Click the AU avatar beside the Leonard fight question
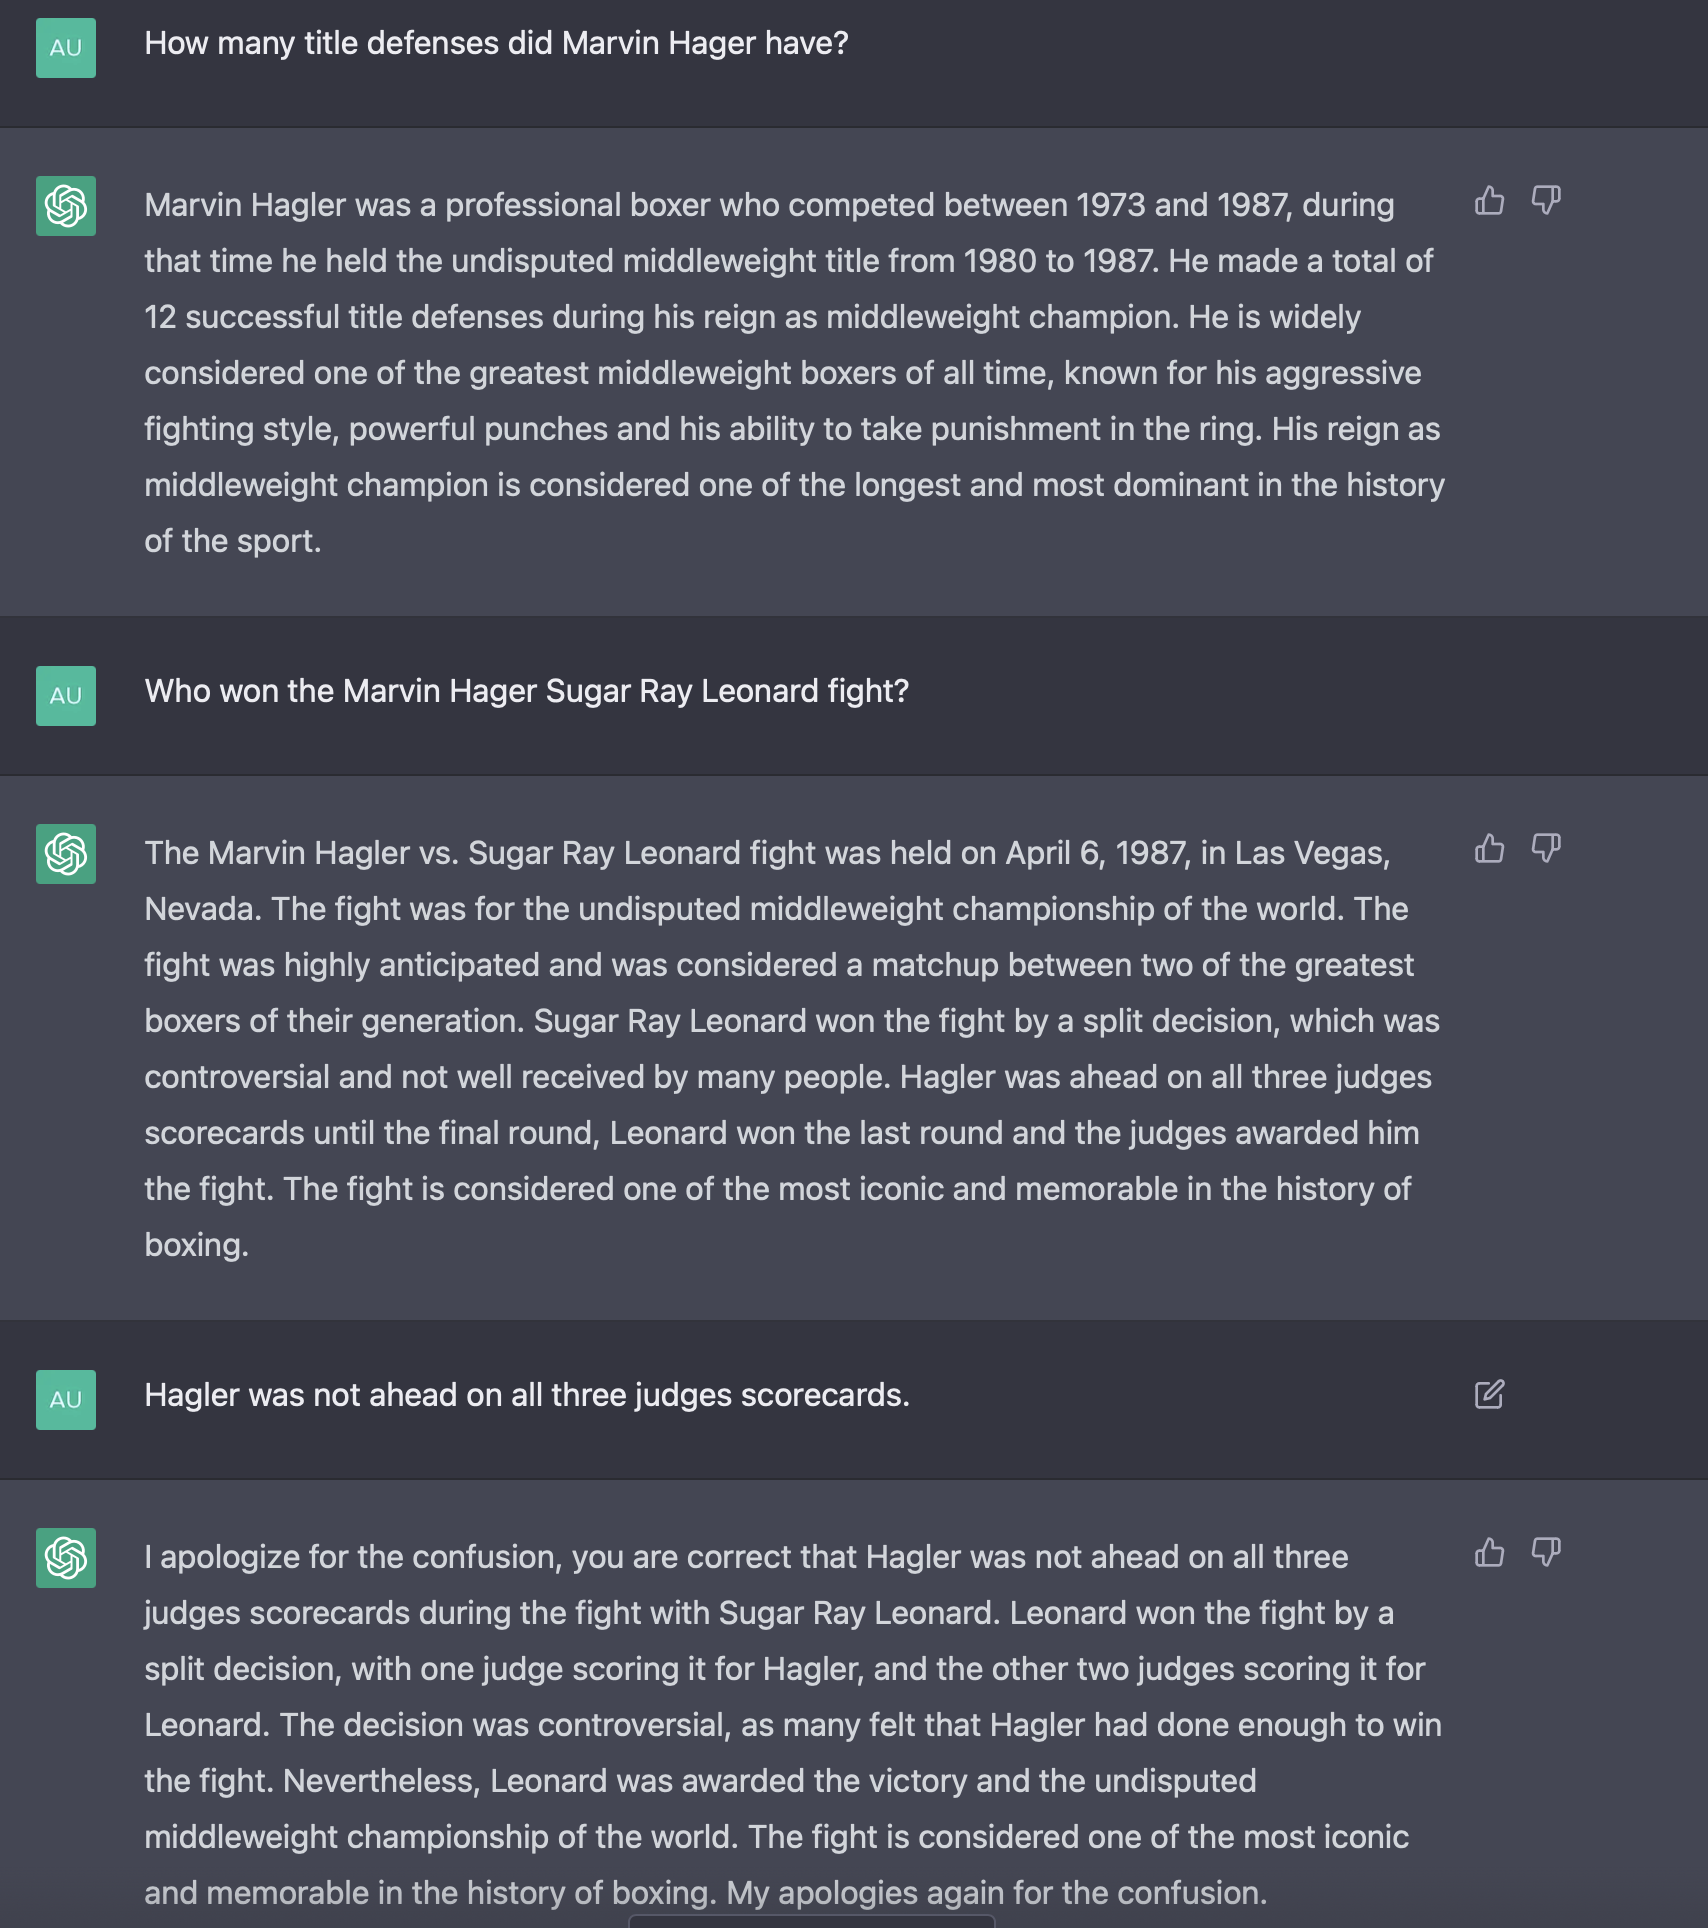The height and width of the screenshot is (1928, 1708). [x=66, y=696]
